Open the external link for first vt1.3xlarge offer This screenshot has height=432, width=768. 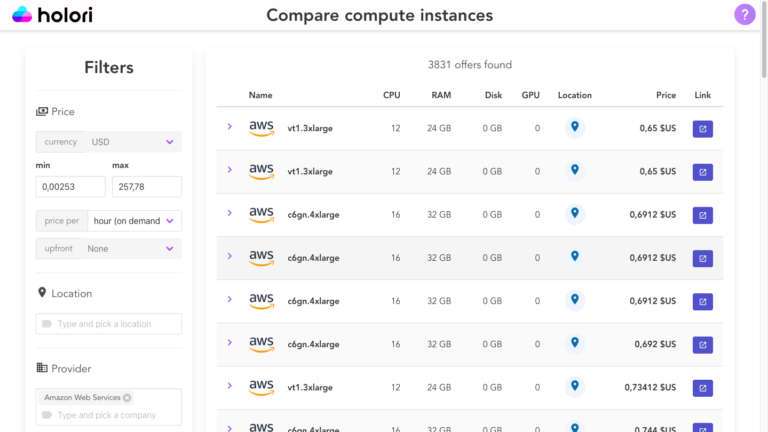pyautogui.click(x=702, y=129)
